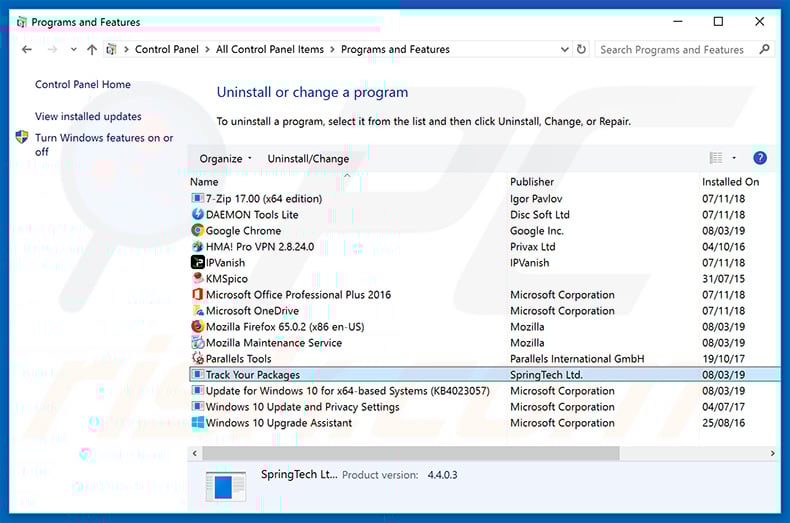Click the Parallels Tools icon
The image size is (790, 523).
click(x=198, y=359)
